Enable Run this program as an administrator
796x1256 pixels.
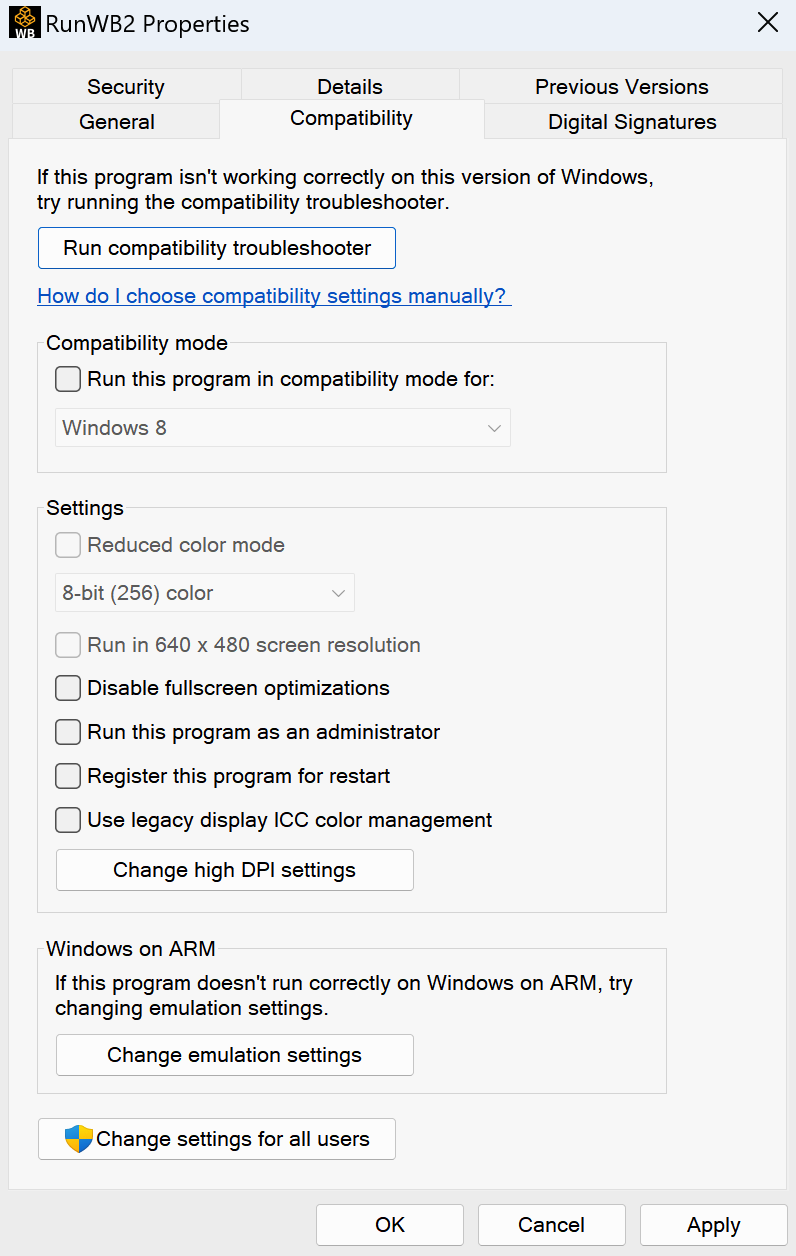point(67,732)
